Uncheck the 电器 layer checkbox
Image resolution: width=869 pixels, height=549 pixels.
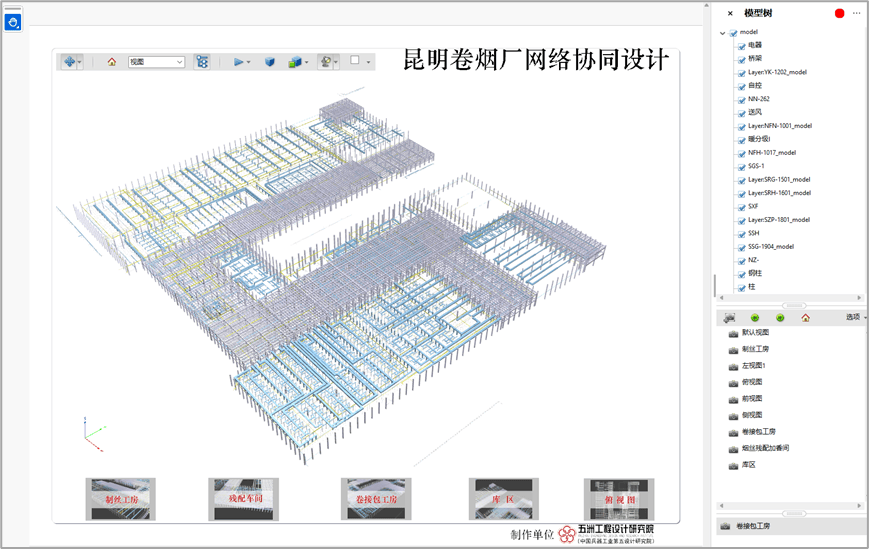point(742,46)
